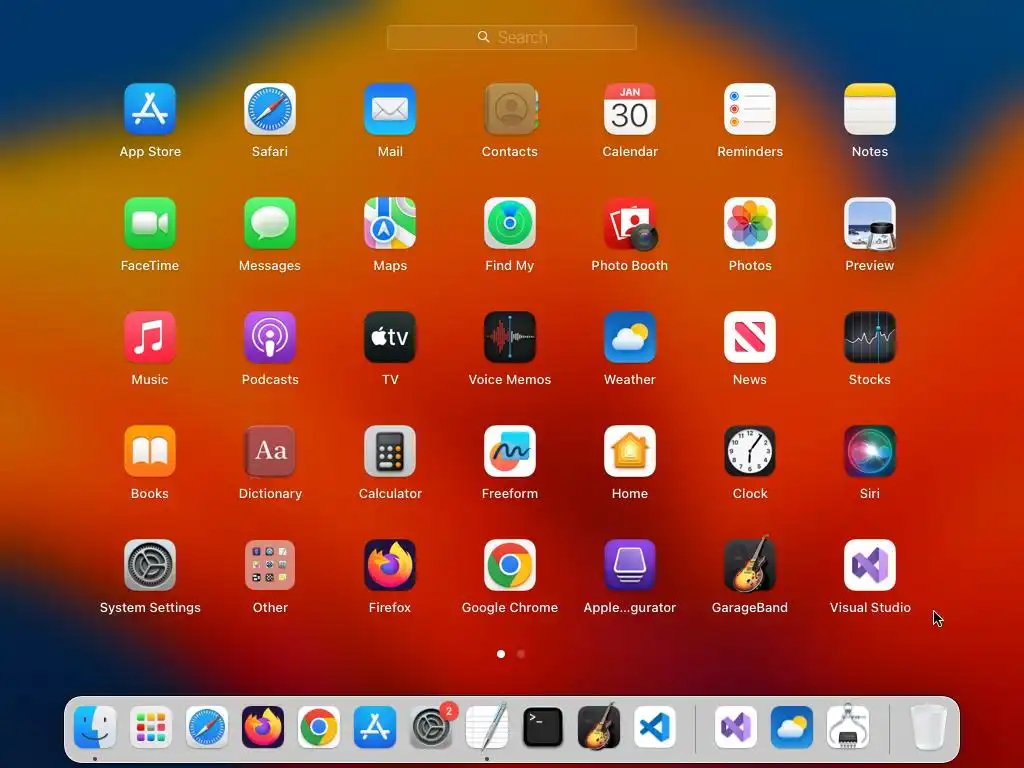Open the Photos app

(x=750, y=223)
